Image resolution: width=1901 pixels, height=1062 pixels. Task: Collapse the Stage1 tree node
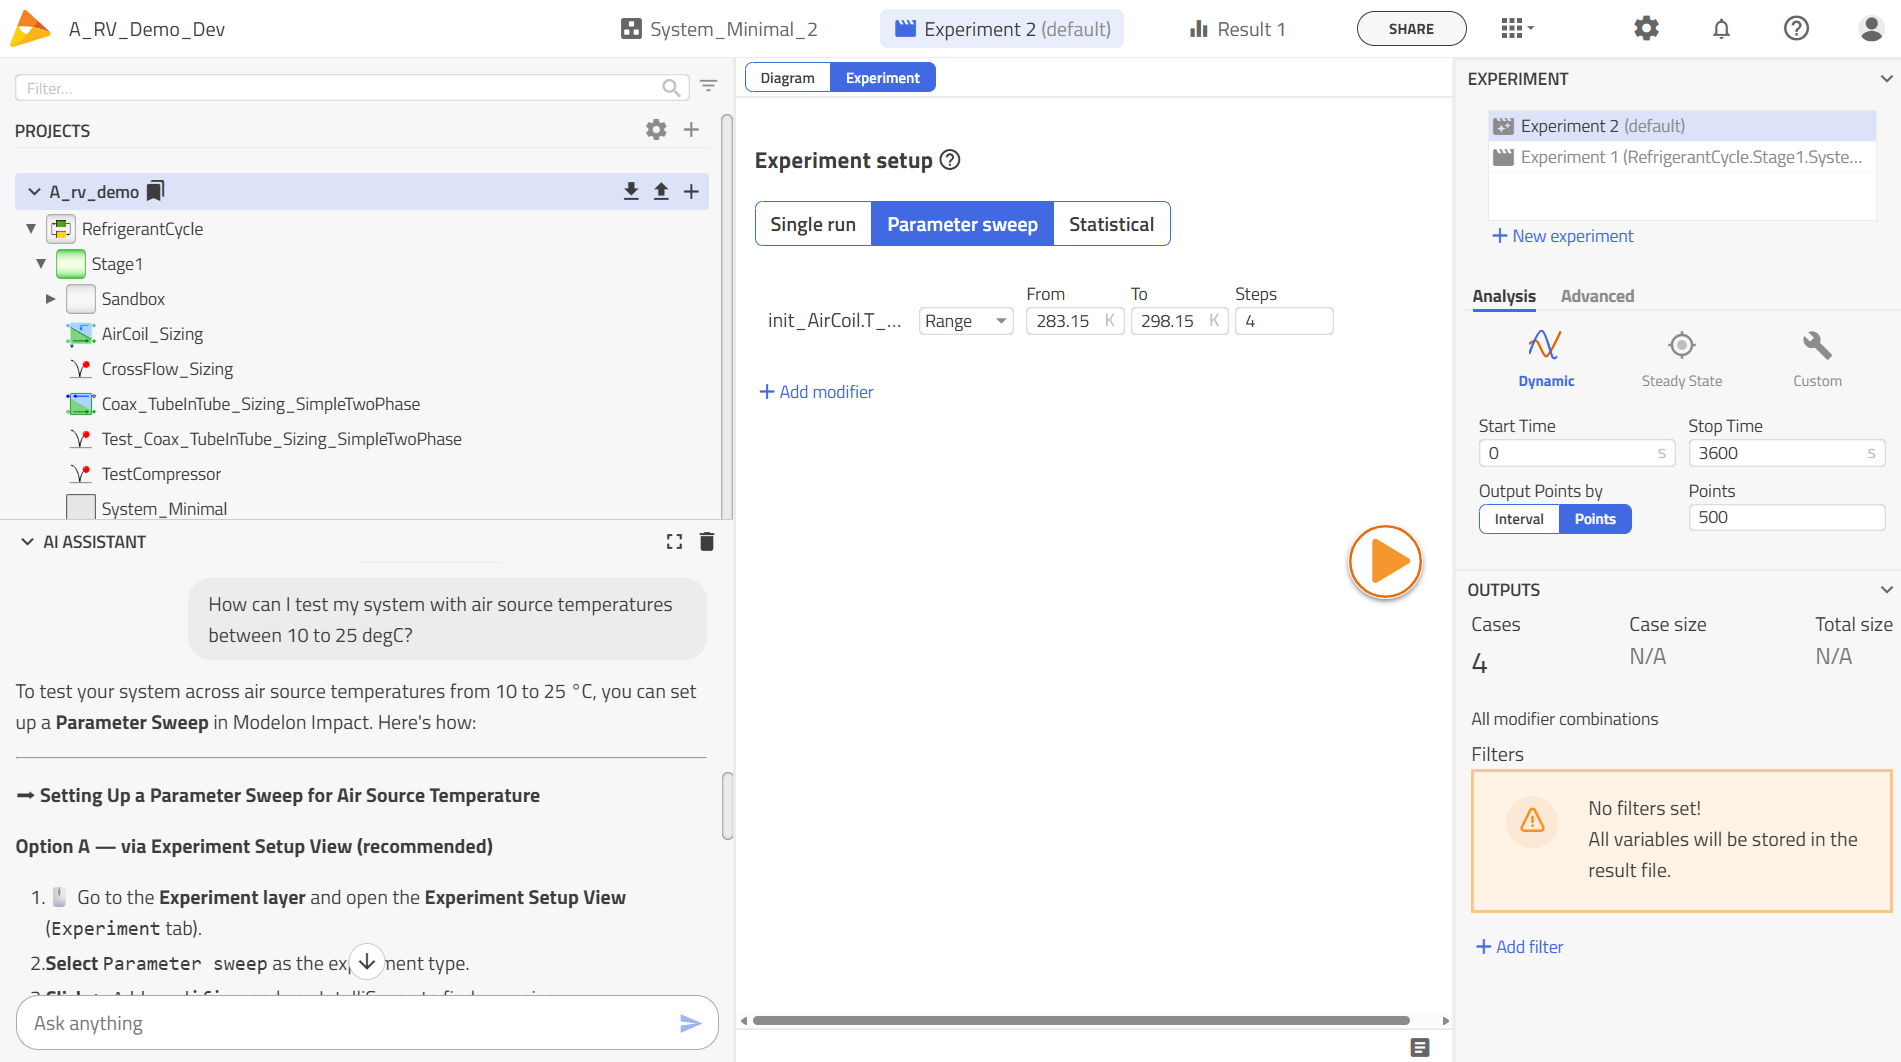point(41,264)
